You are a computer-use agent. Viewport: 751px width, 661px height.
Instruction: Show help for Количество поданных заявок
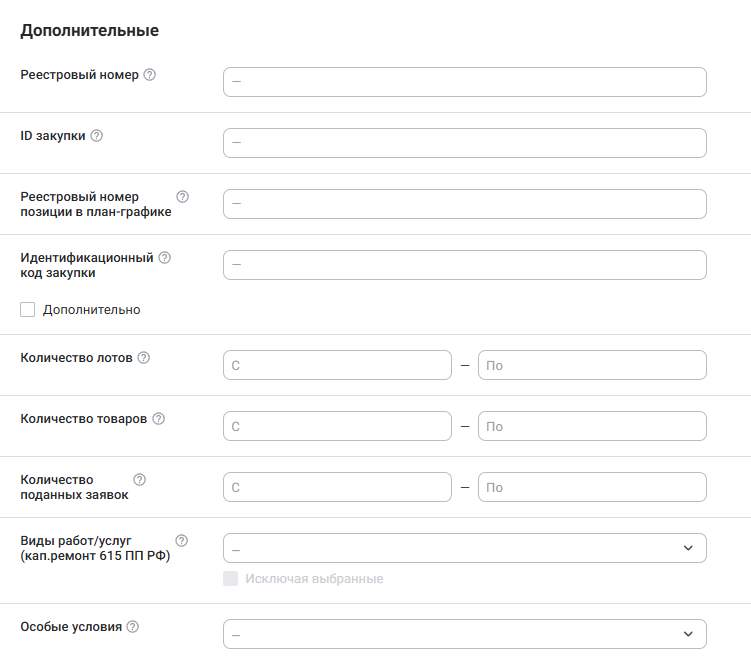139,480
